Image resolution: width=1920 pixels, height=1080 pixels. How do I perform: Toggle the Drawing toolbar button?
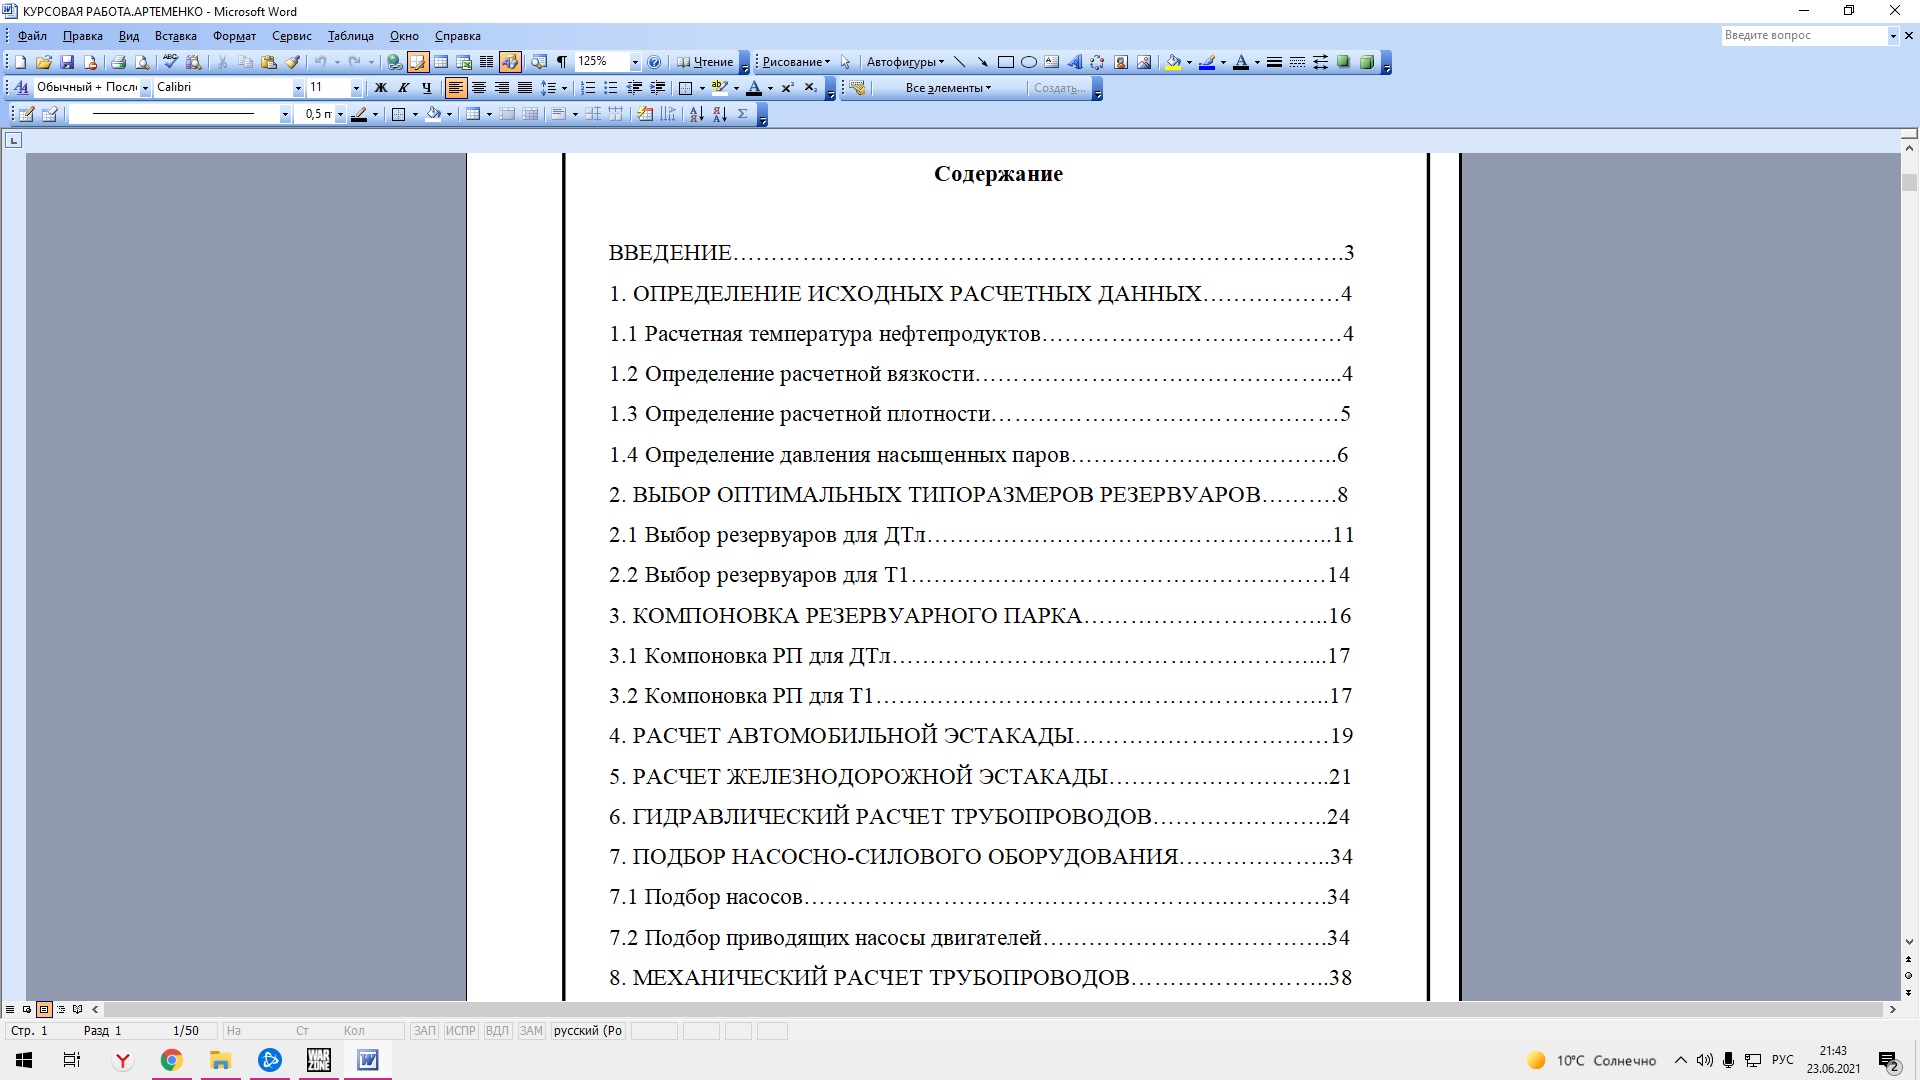coord(510,62)
